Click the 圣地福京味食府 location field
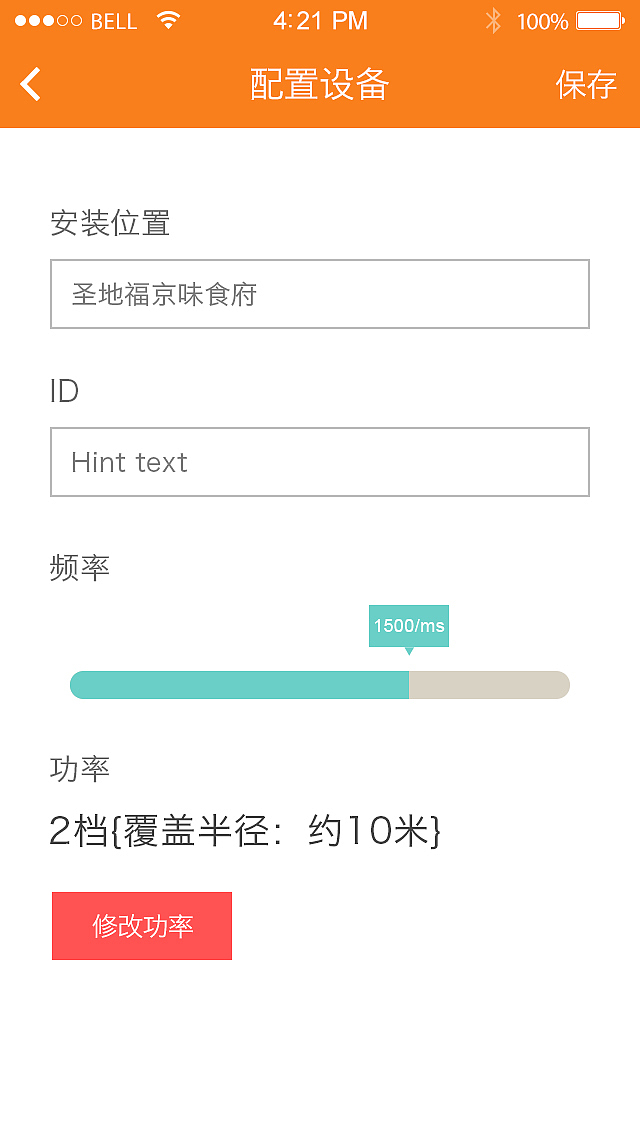 pos(320,293)
